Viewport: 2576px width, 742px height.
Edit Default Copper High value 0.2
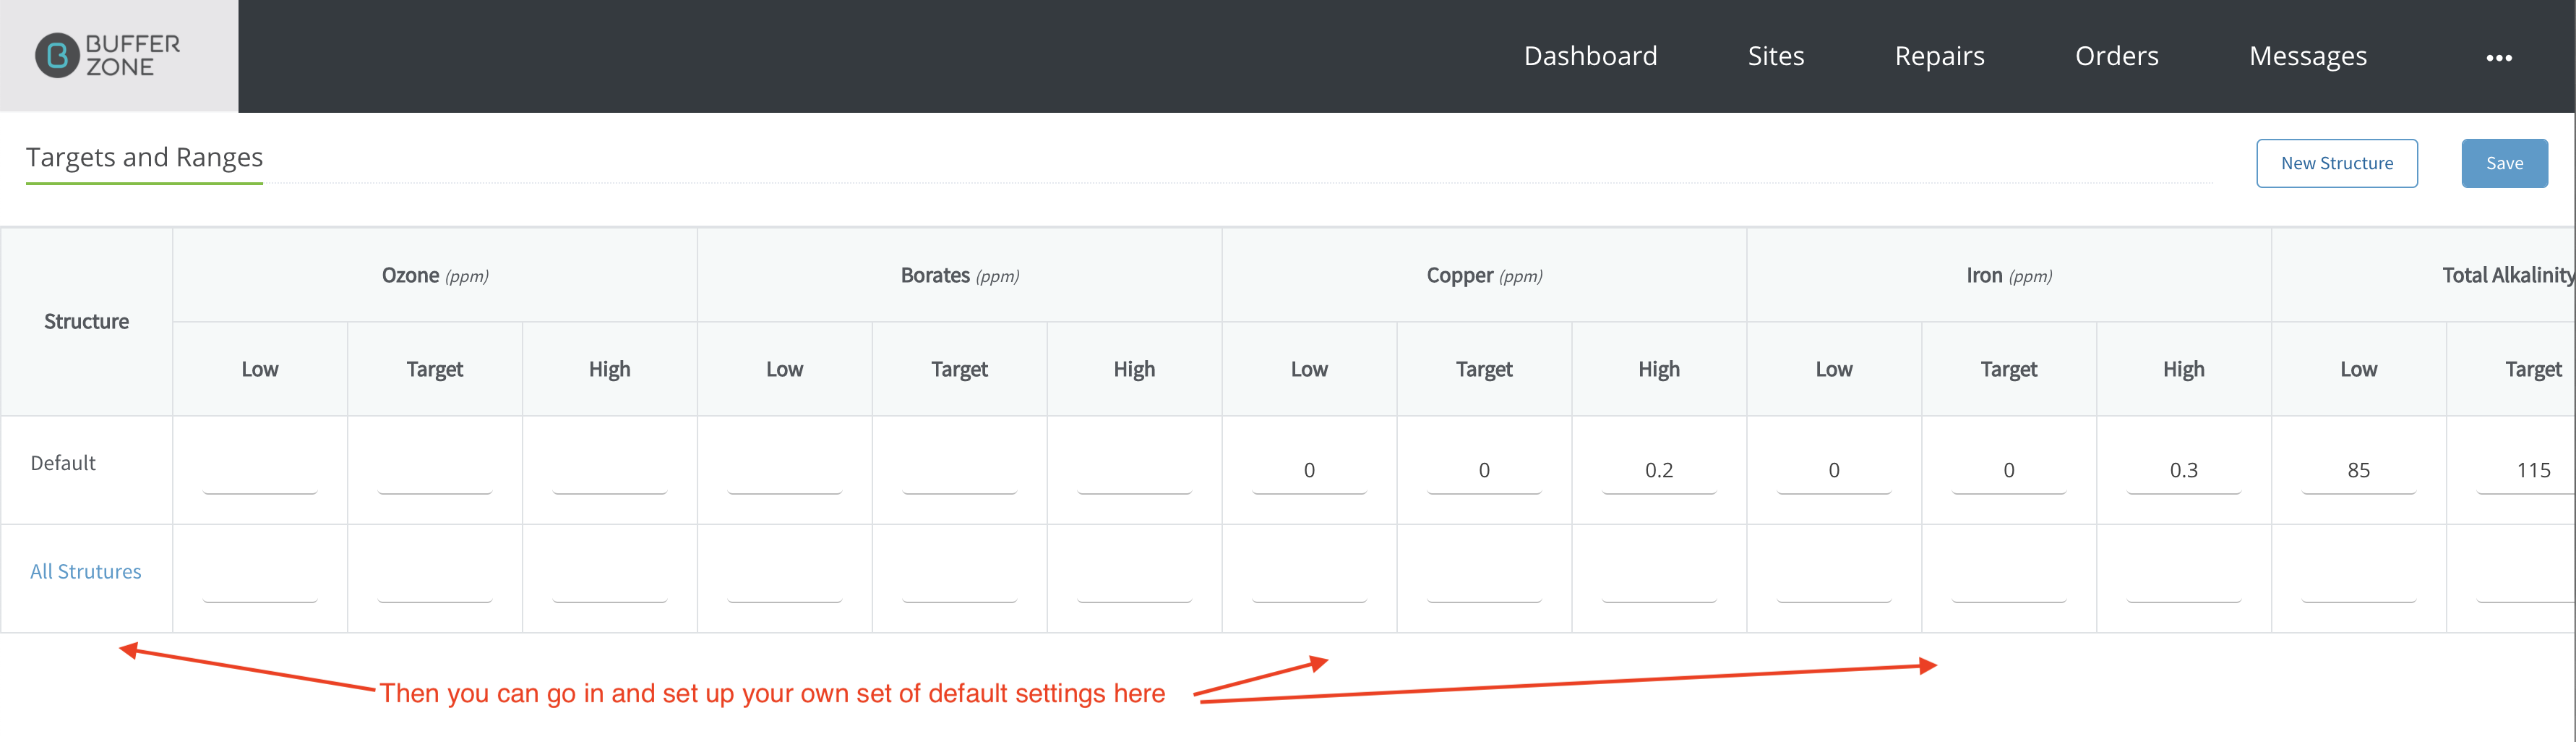tap(1659, 470)
